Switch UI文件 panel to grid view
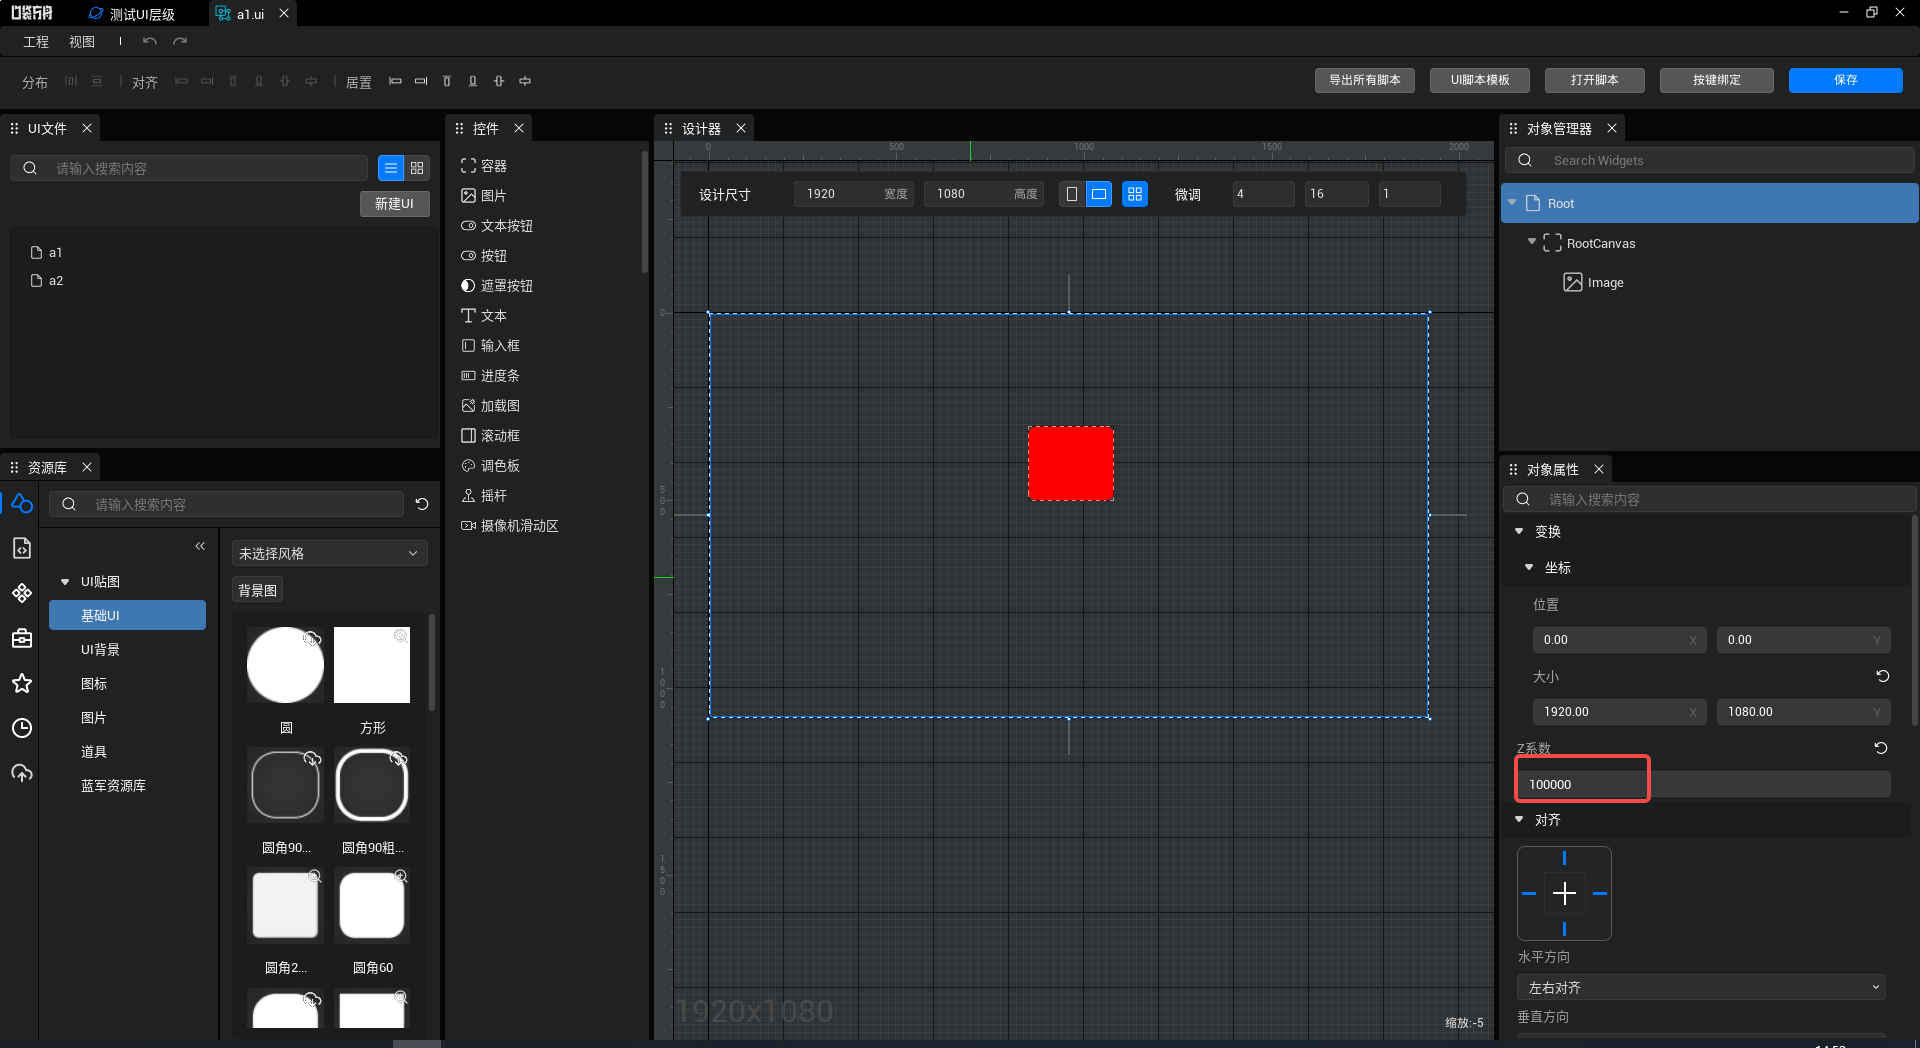The width and height of the screenshot is (1920, 1048). [417, 168]
